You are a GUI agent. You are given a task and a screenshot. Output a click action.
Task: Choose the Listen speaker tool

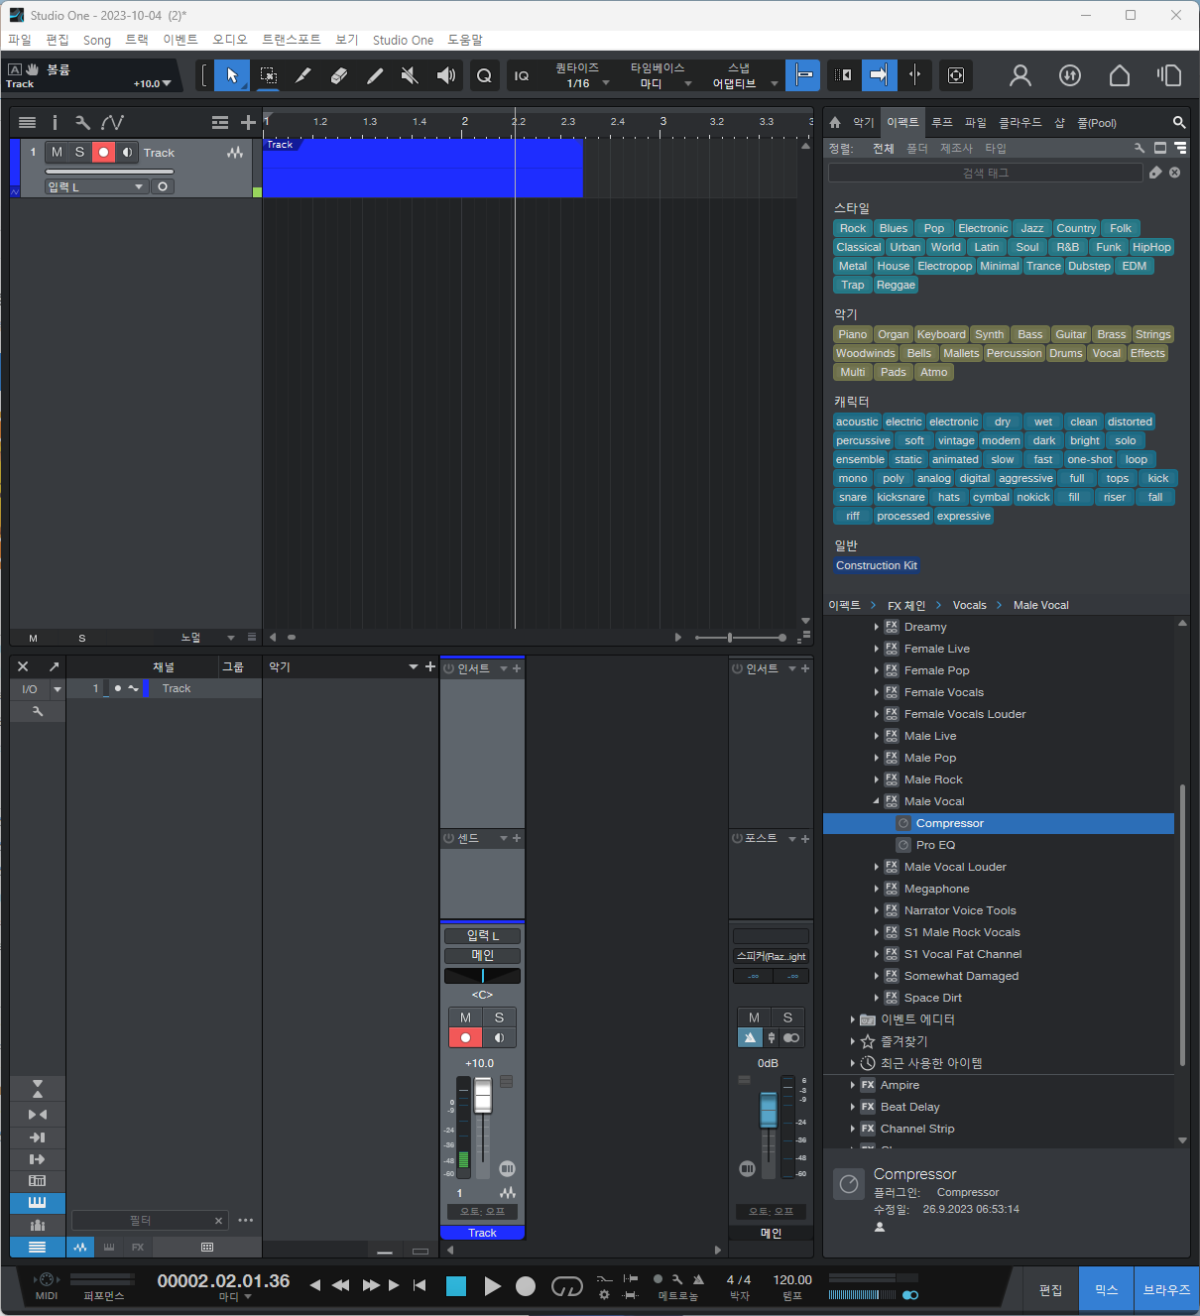(x=446, y=76)
